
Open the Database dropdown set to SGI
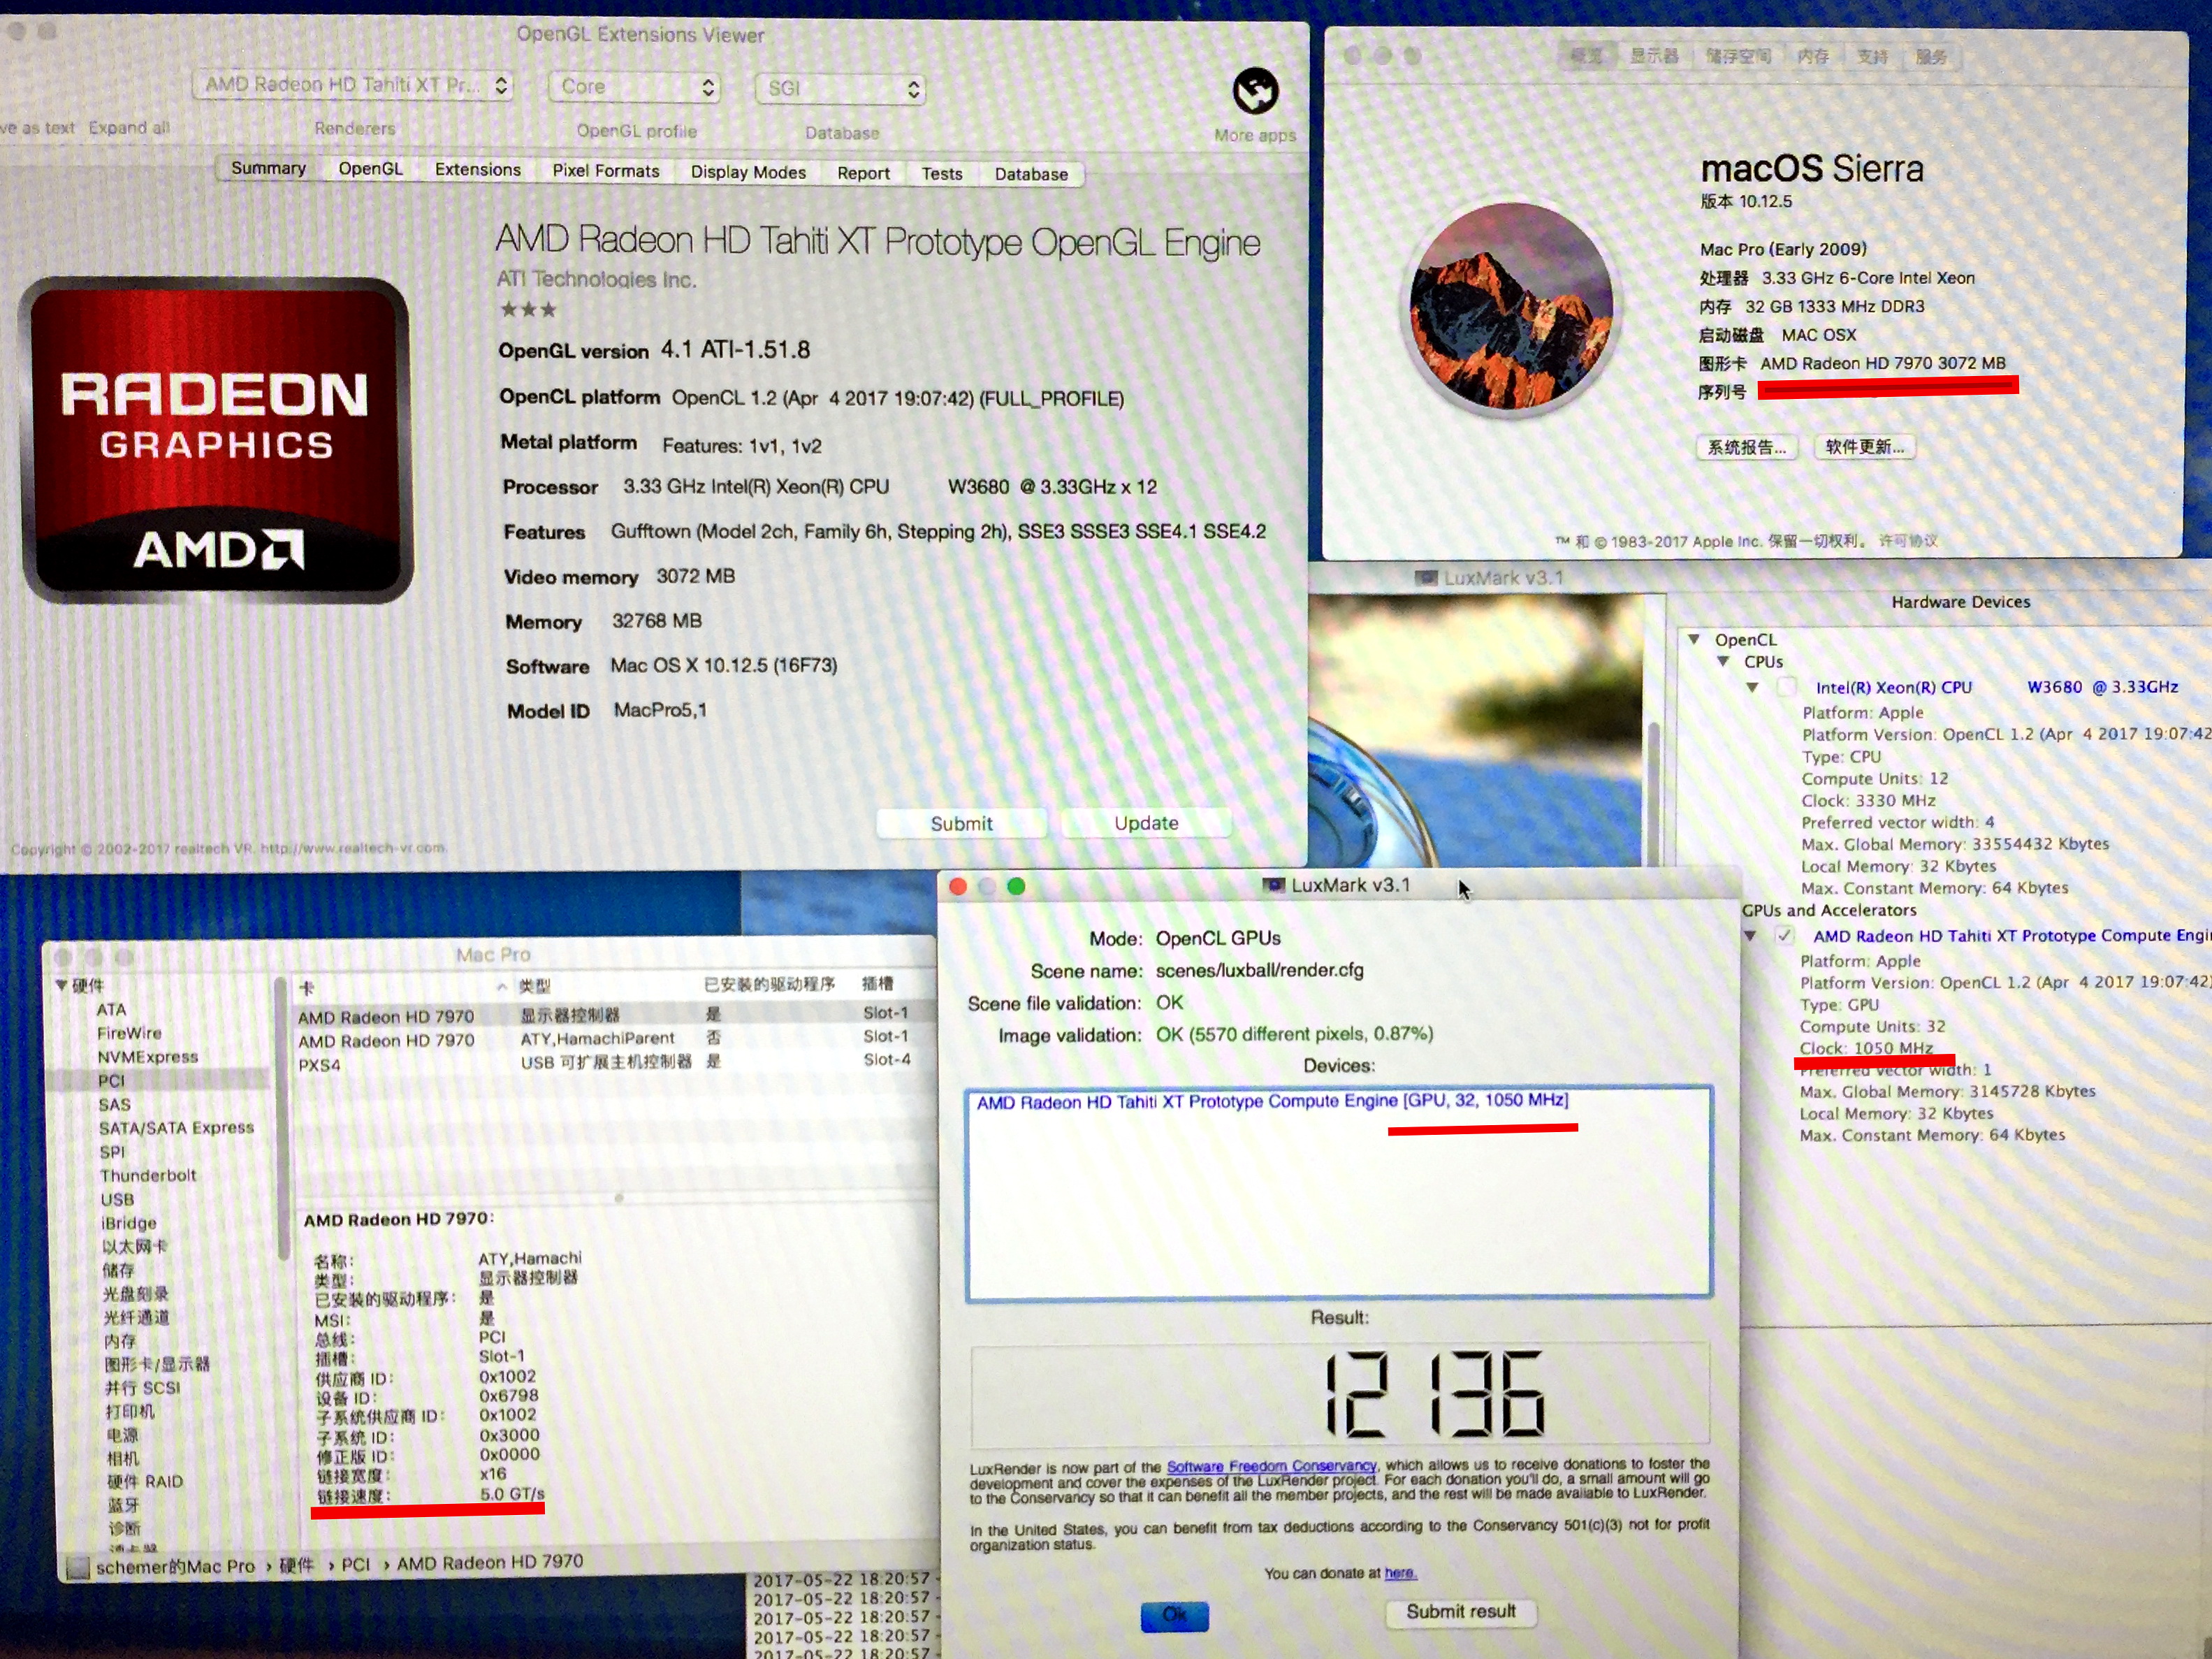840,89
